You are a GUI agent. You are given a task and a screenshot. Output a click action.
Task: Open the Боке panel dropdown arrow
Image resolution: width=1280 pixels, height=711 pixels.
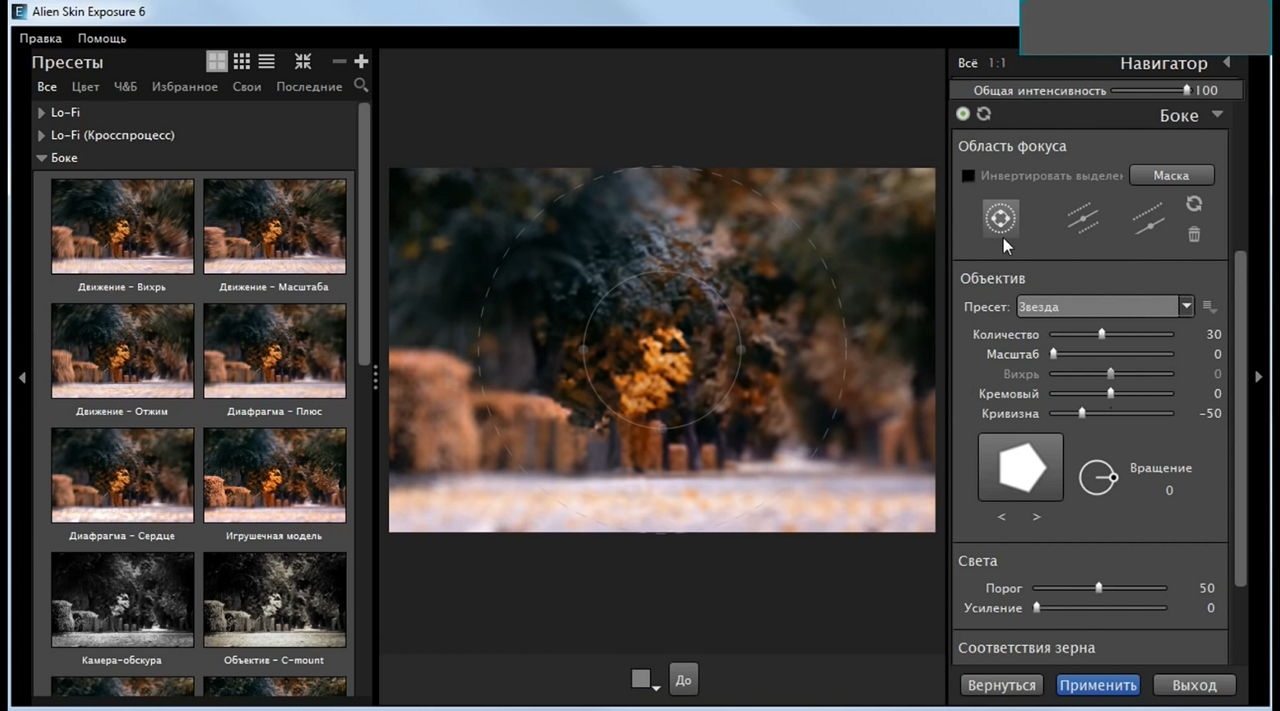pos(1217,114)
